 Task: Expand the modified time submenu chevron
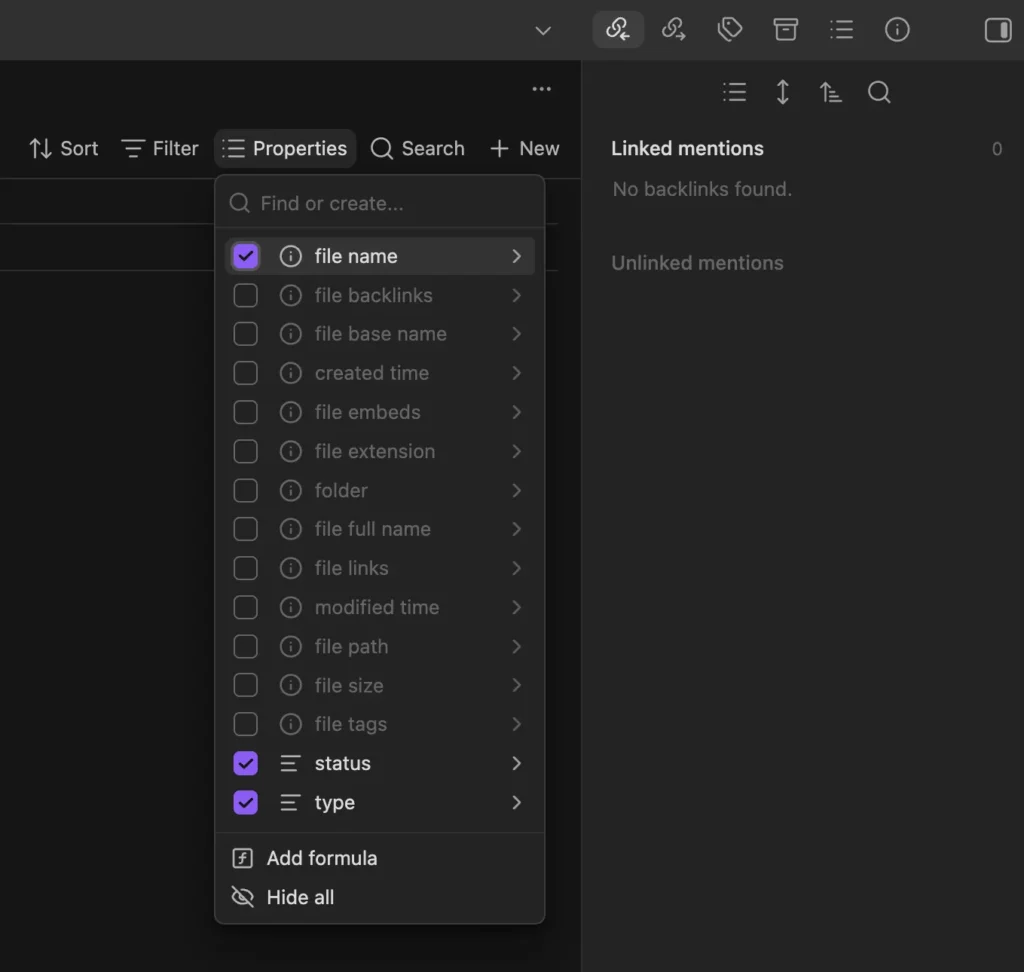click(517, 608)
